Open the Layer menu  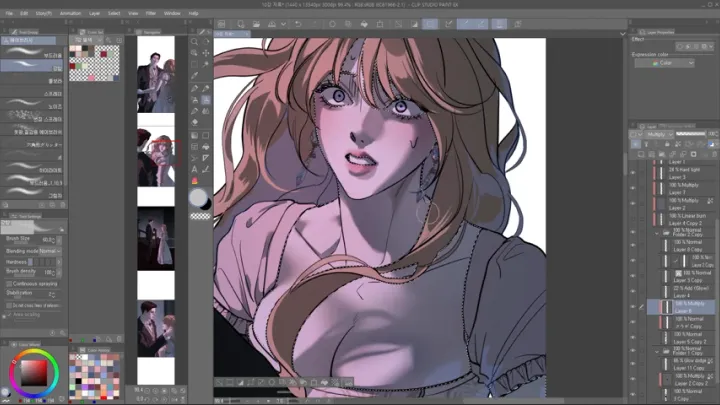95,13
